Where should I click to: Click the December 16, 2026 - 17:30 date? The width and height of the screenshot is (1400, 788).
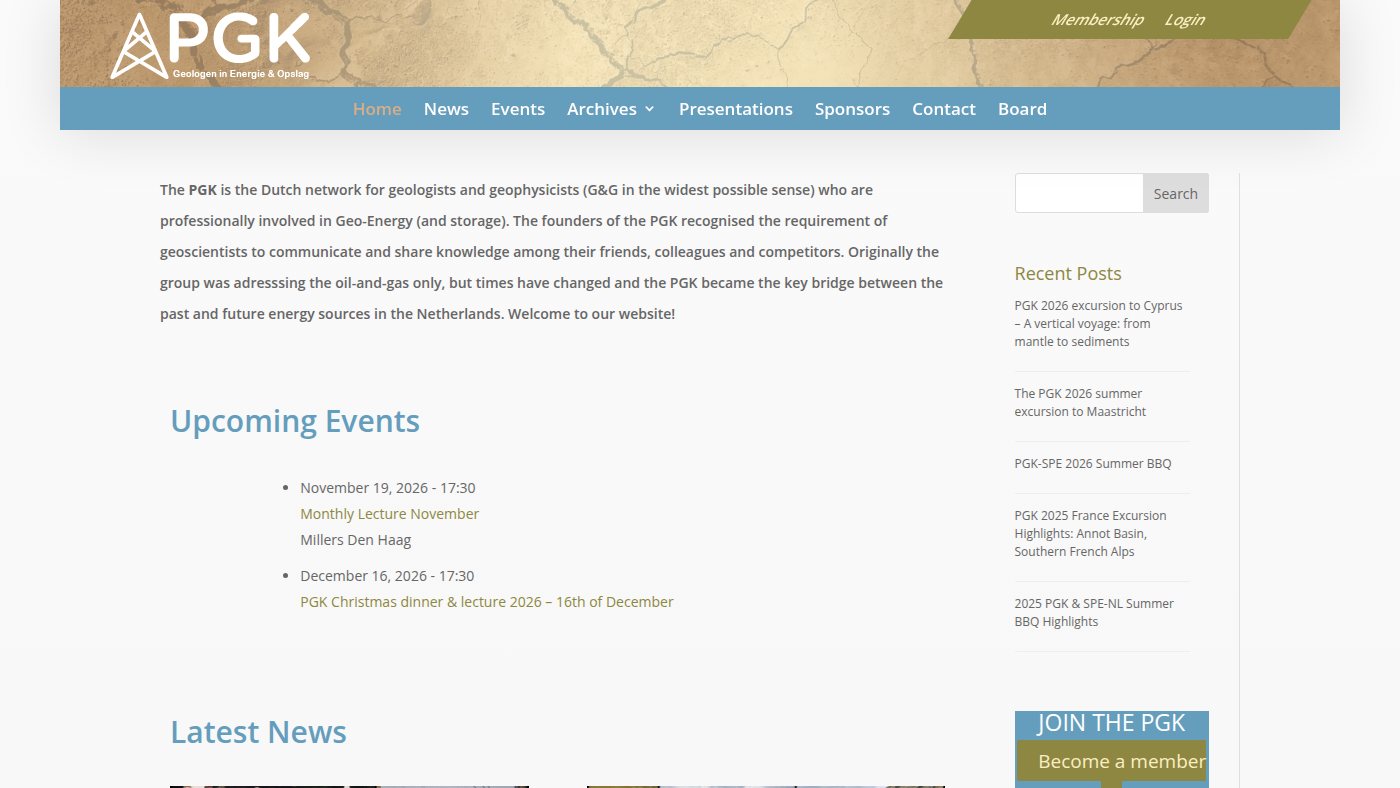pos(387,576)
